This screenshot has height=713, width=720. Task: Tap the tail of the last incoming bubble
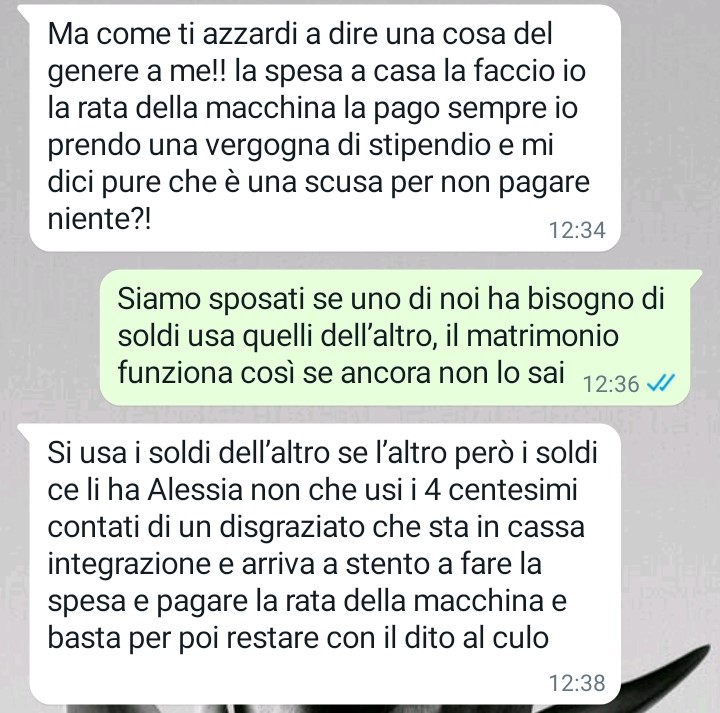25,431
